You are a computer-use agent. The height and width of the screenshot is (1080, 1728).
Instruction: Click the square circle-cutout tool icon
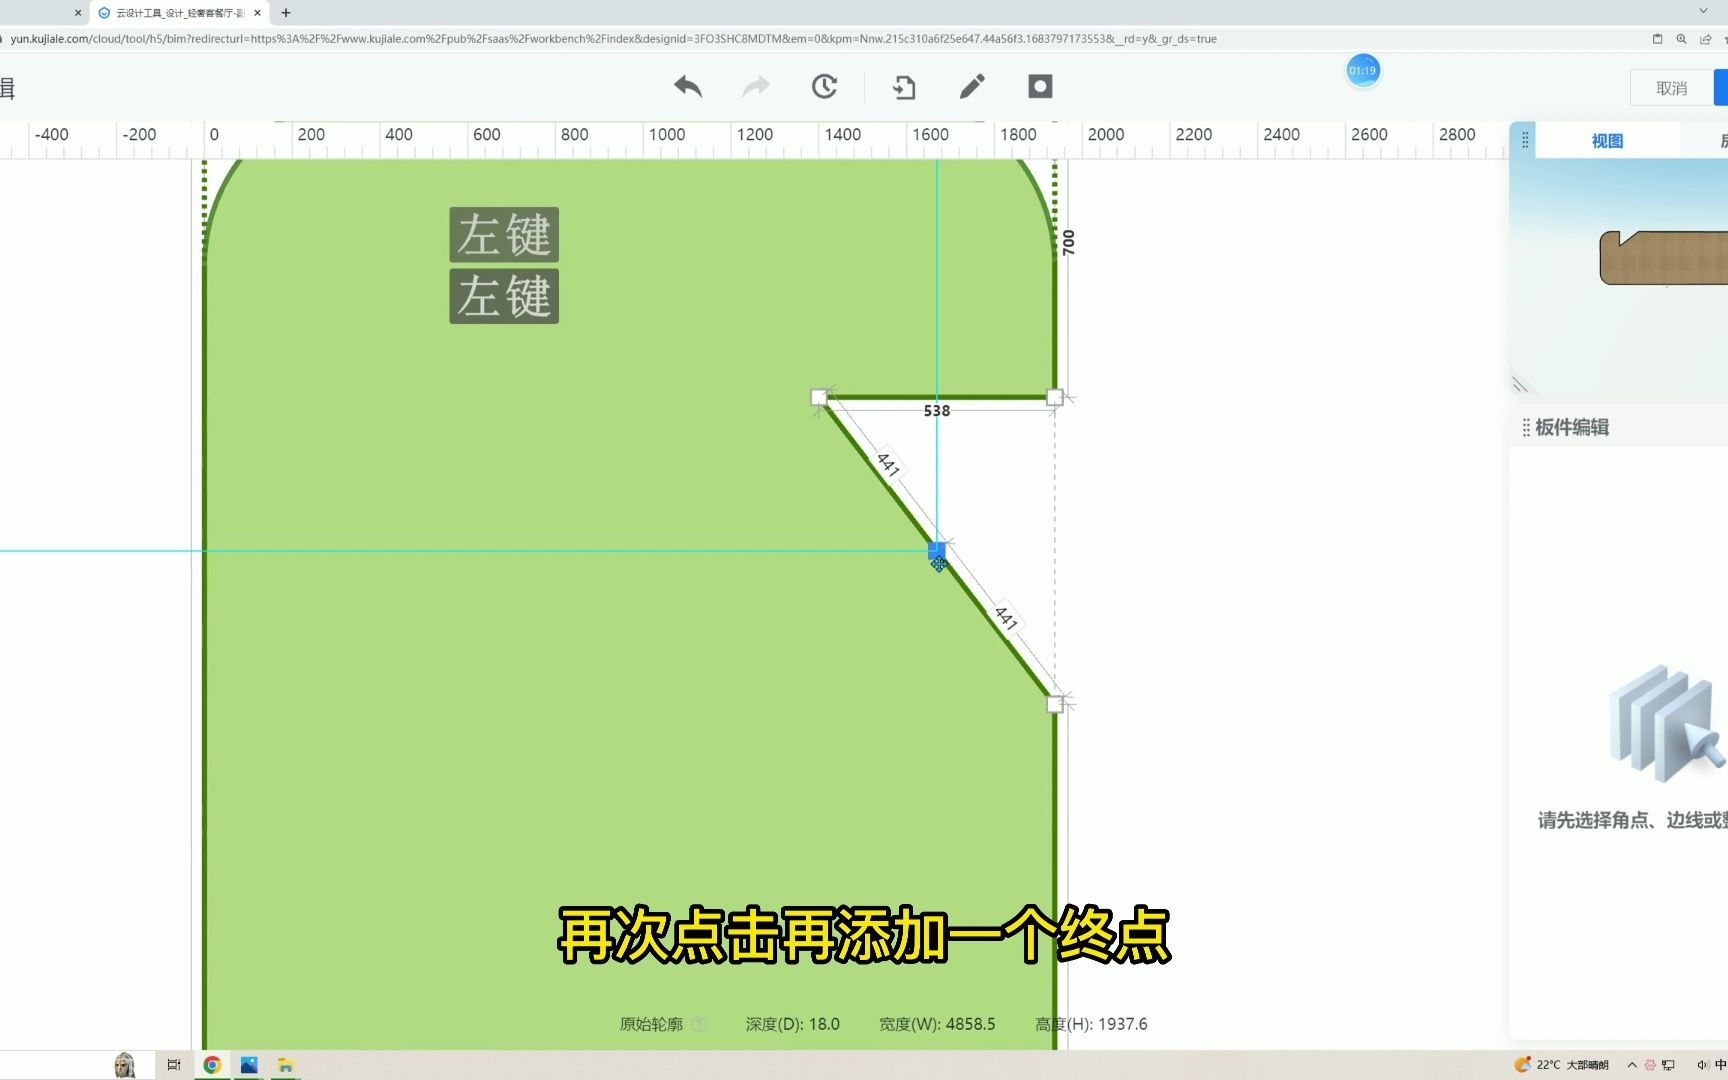point(1040,87)
